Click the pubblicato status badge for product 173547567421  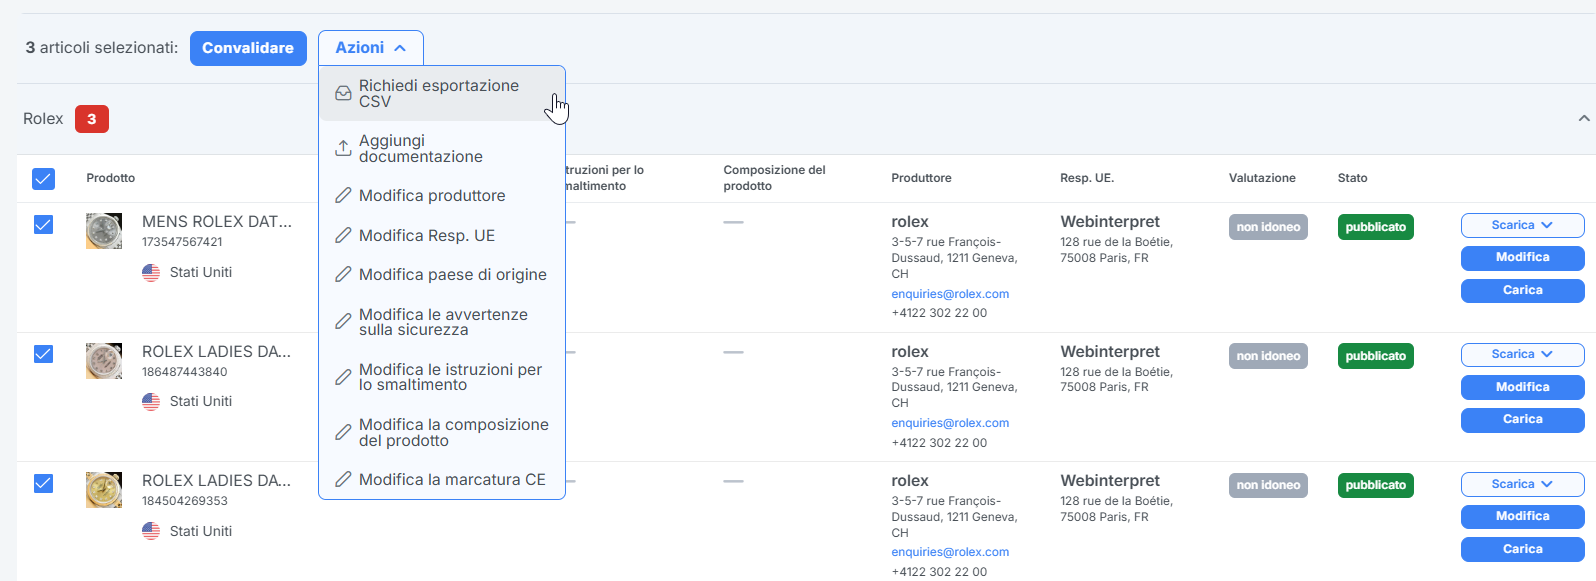(1376, 227)
